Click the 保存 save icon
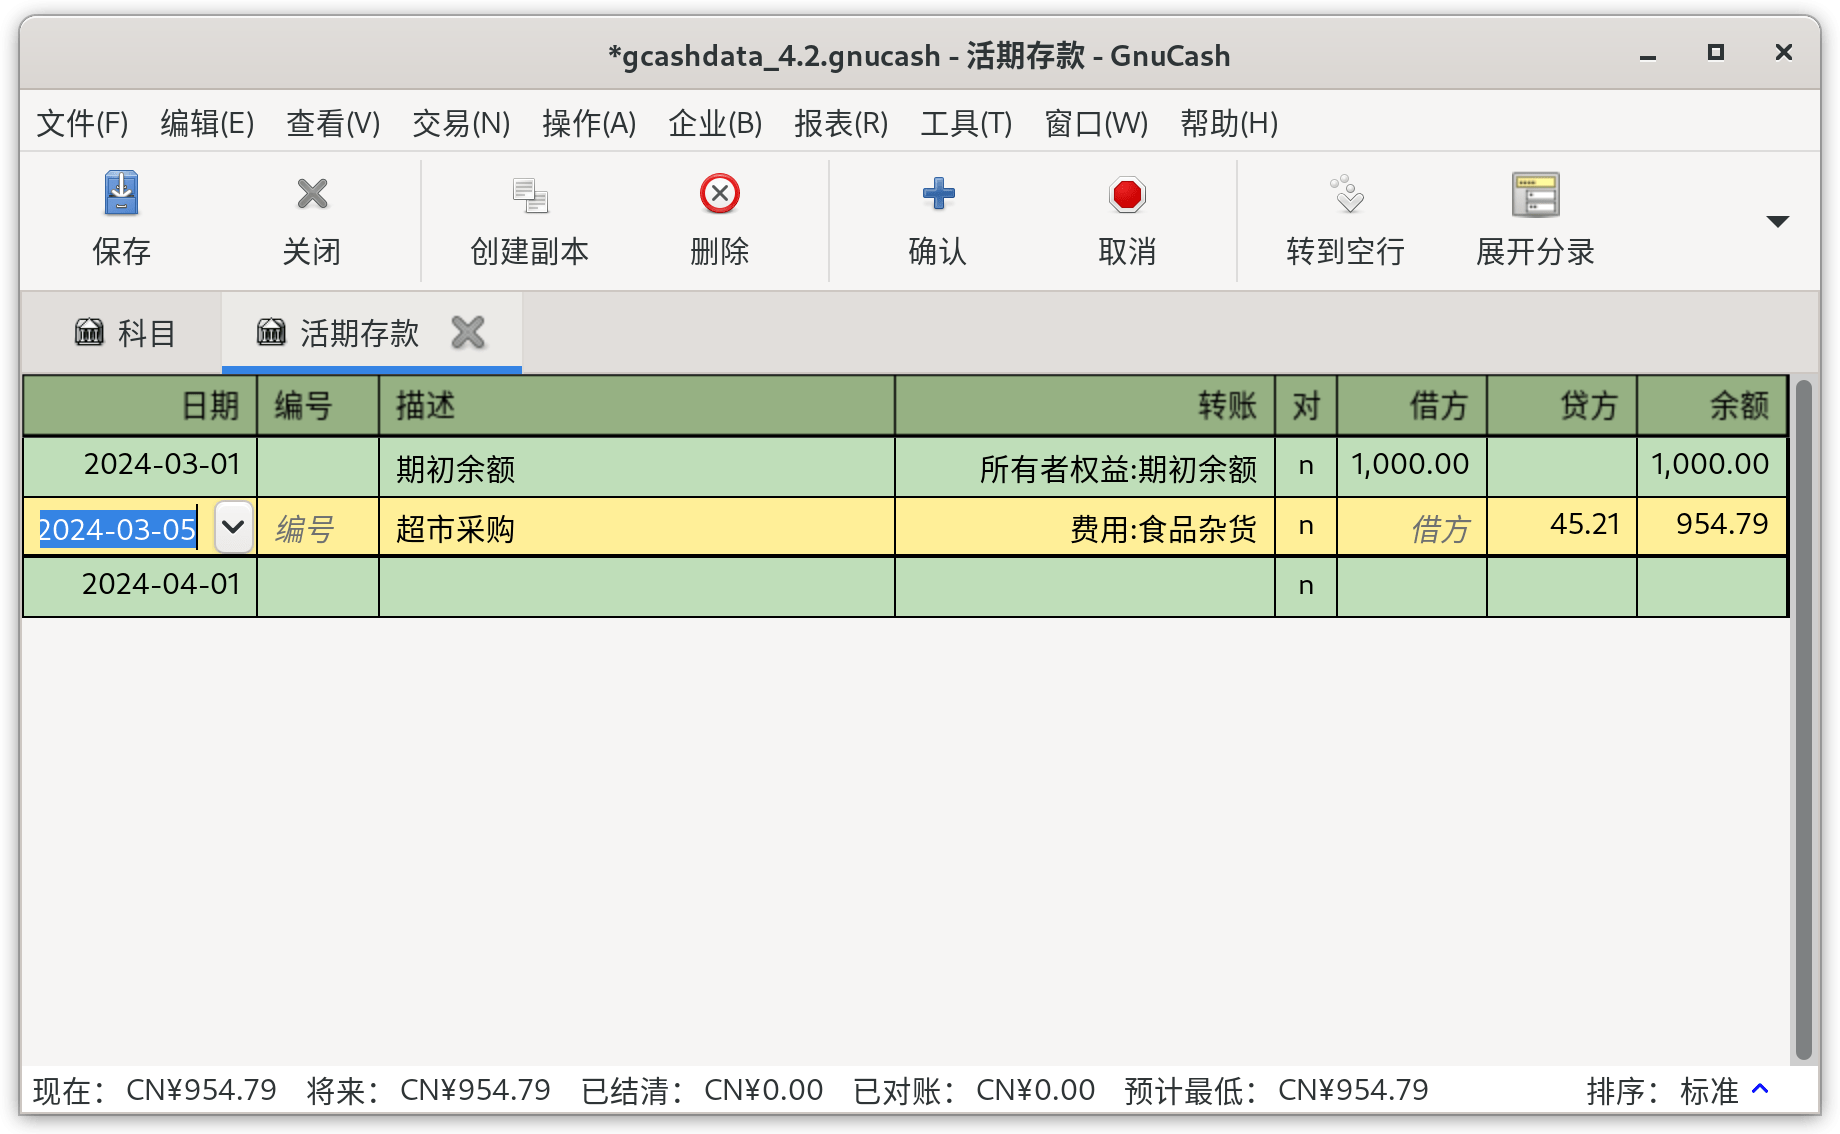Viewport: 1840px width, 1134px height. click(x=121, y=193)
